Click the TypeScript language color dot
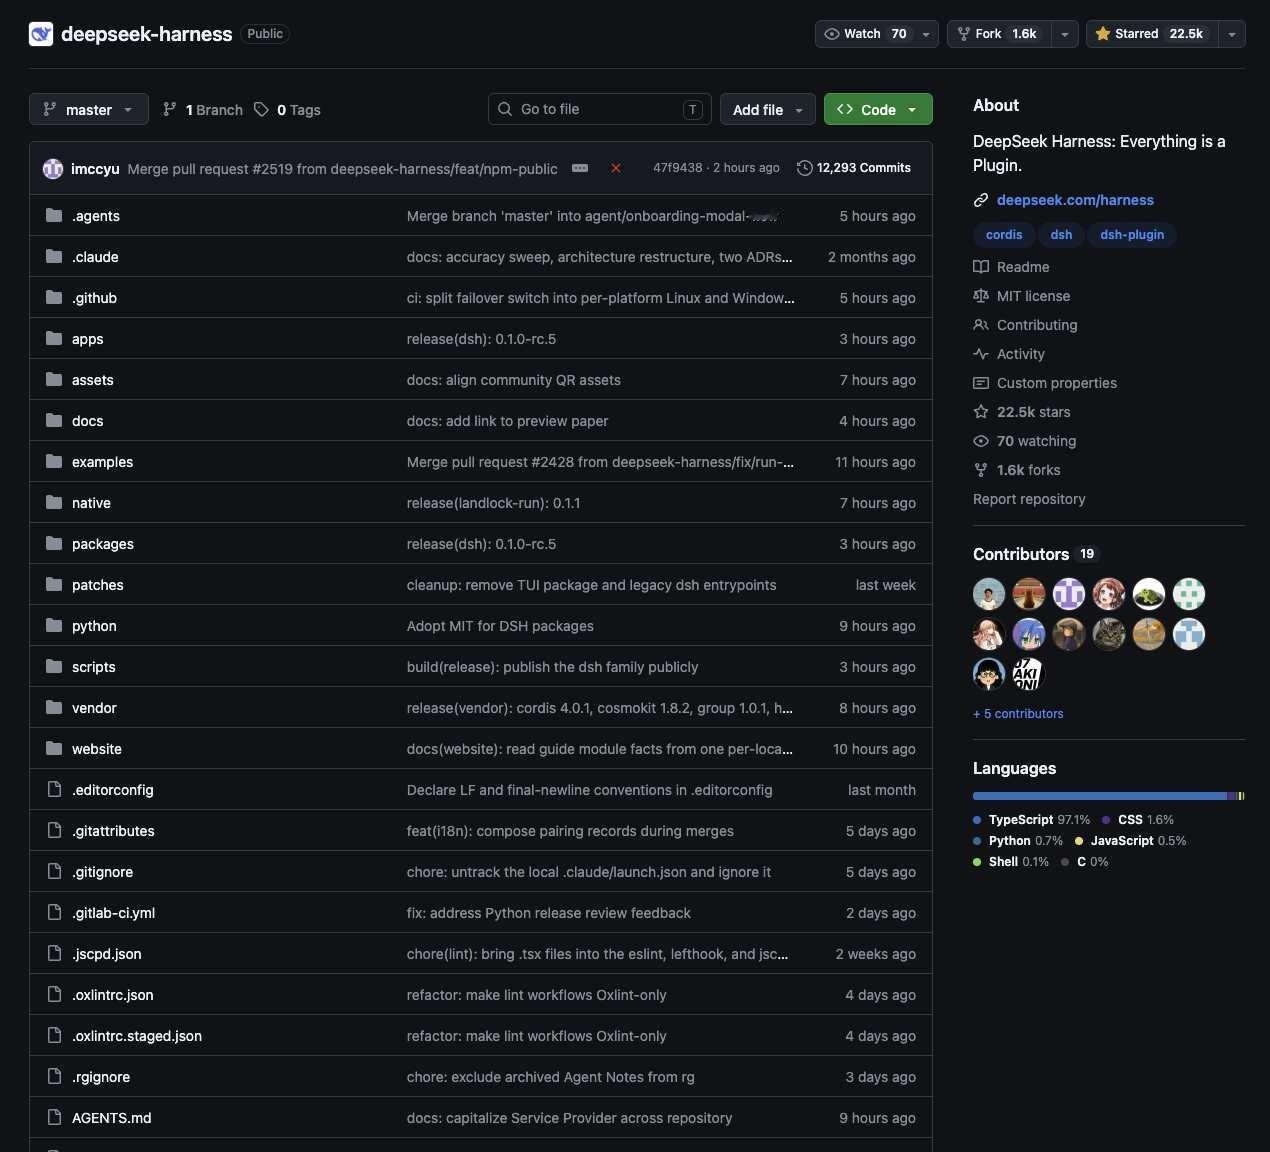This screenshot has width=1270, height=1152. pos(977,820)
